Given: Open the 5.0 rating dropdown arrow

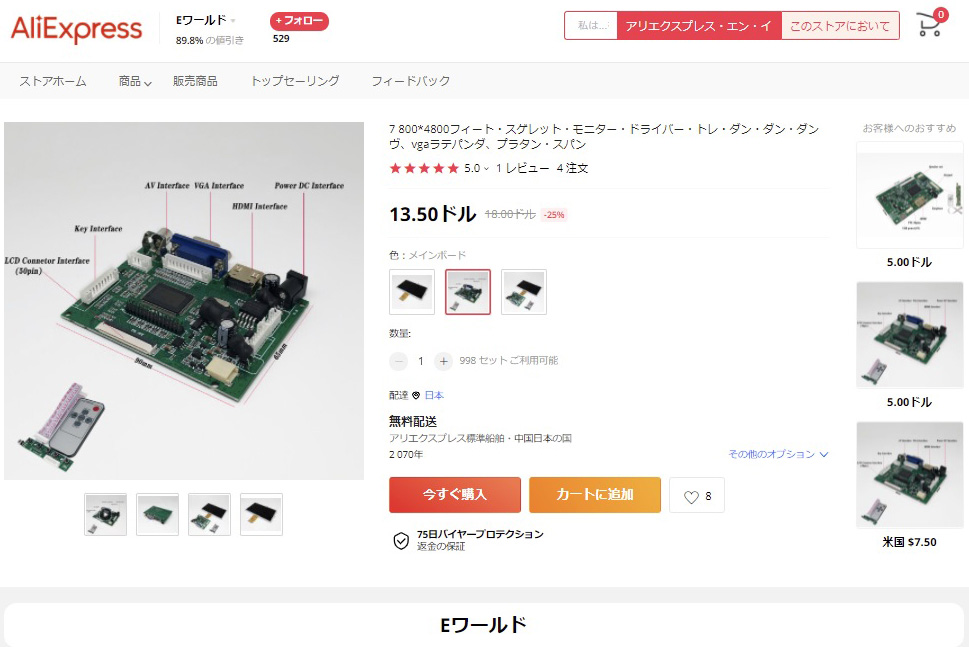Looking at the screenshot, I should 486,169.
